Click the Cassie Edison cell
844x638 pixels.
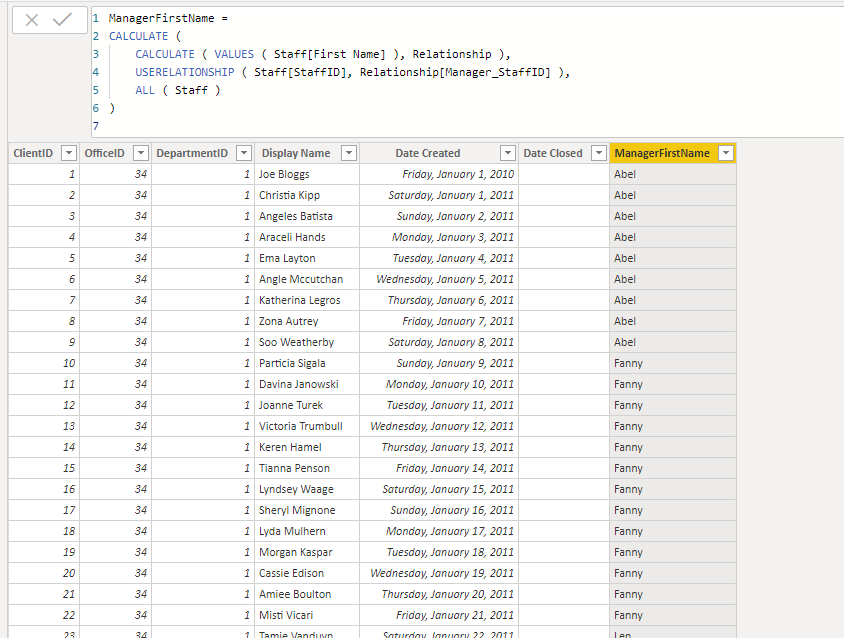tap(307, 573)
